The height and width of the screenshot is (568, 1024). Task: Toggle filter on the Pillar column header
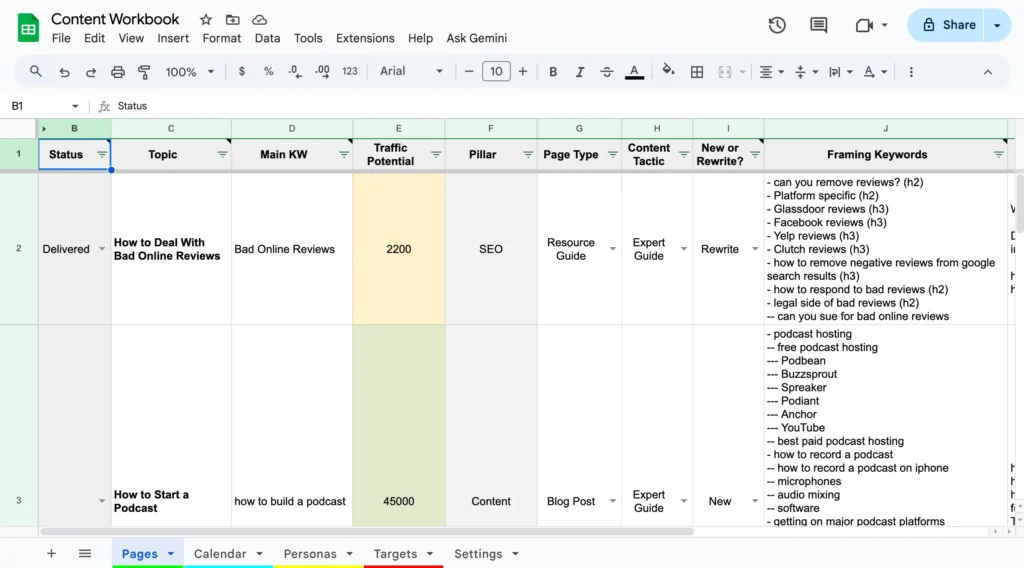click(528, 155)
